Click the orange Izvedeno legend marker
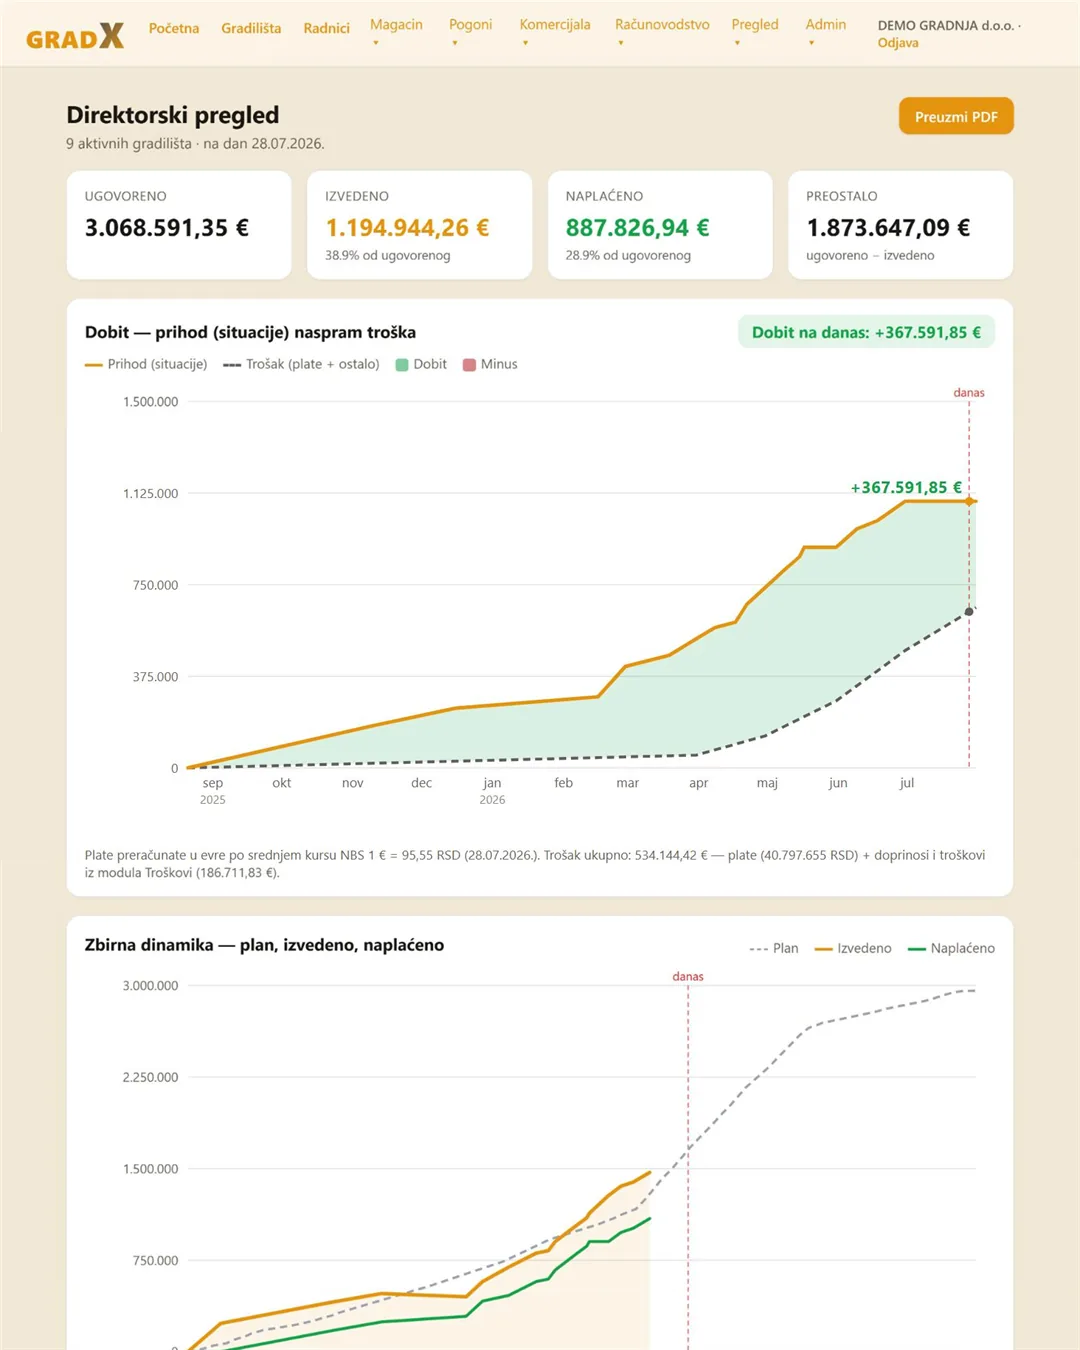Image resolution: width=1080 pixels, height=1350 pixels. (824, 949)
